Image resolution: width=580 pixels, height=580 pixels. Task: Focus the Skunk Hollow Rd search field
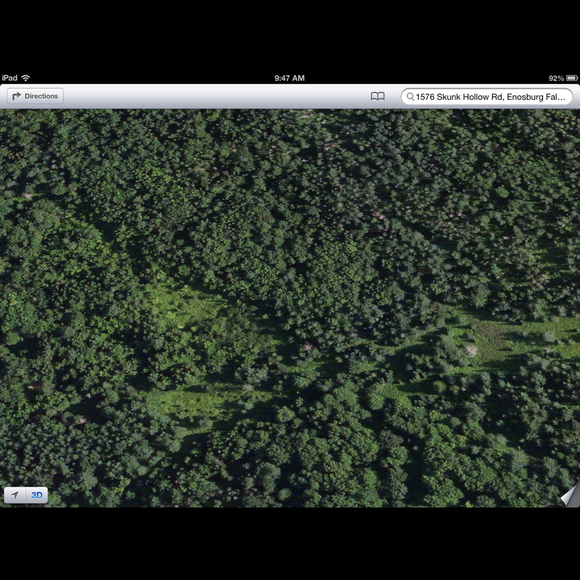pos(487,97)
